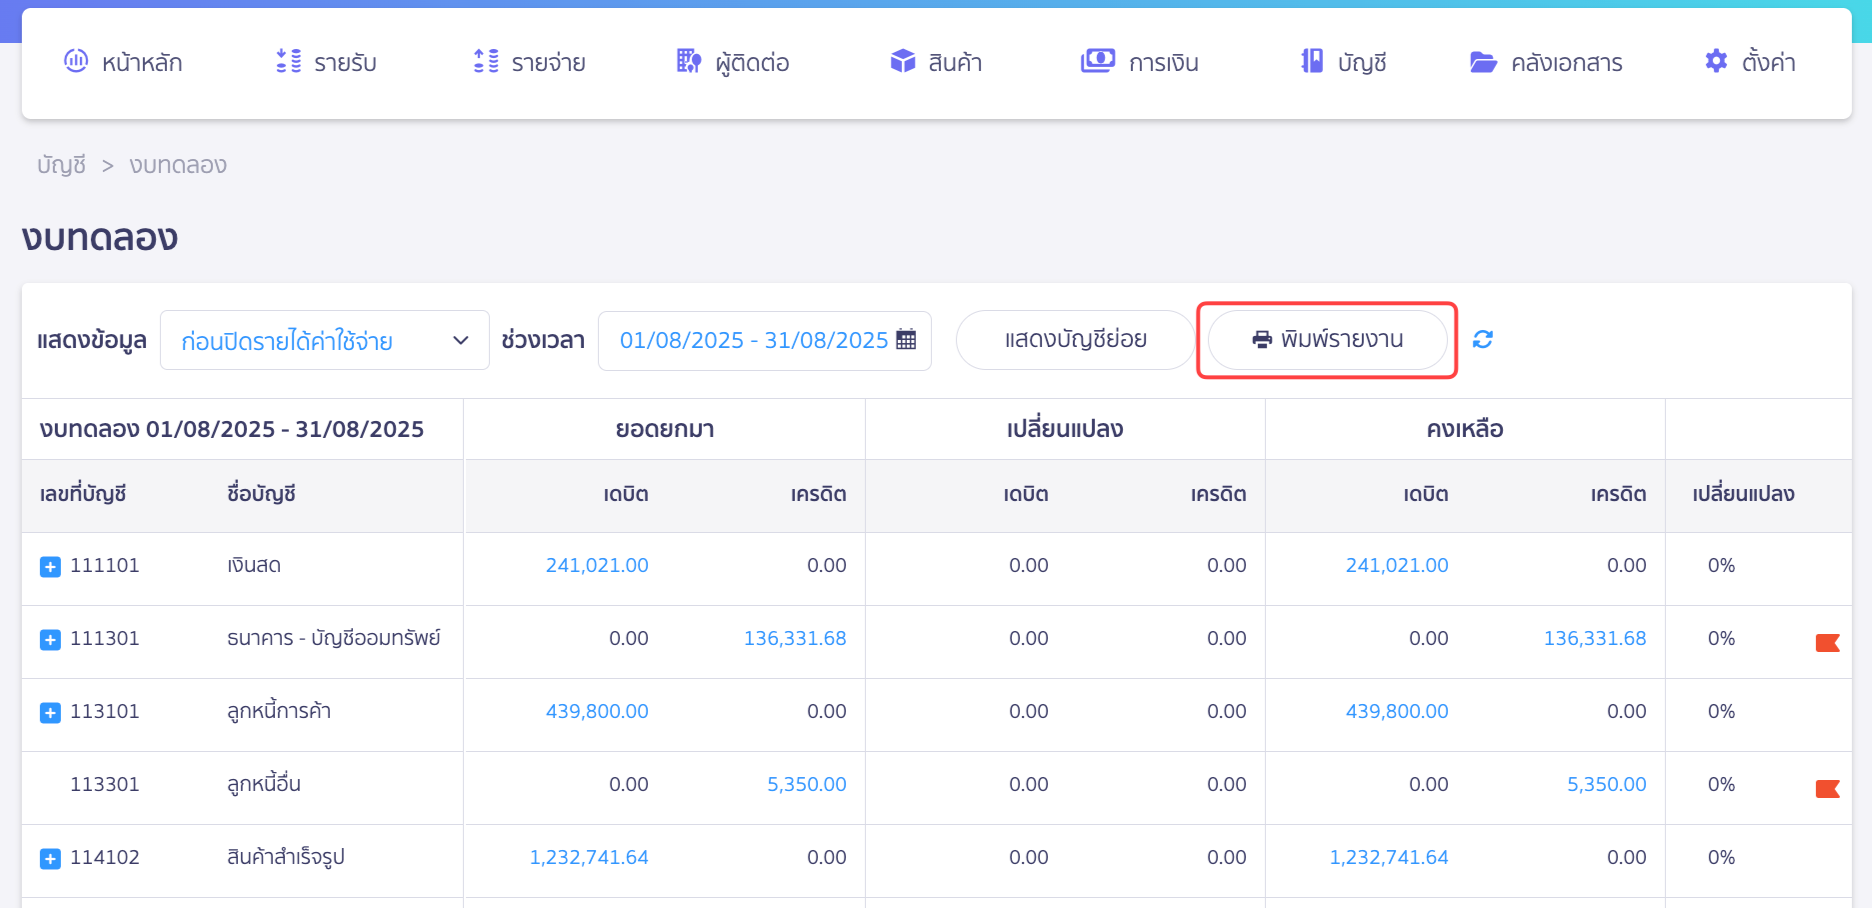
Task: Open the คลังเอกสาร menu
Action: click(1547, 62)
